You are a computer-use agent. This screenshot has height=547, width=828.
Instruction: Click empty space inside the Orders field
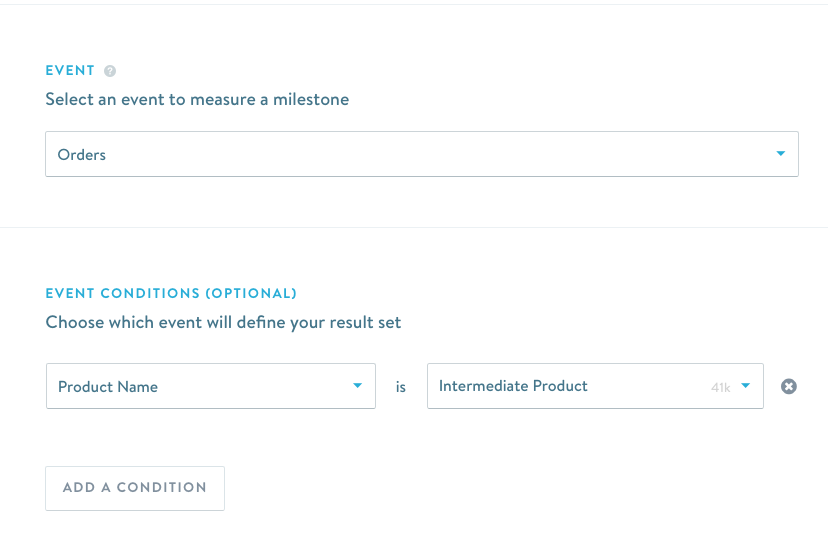tap(450, 155)
